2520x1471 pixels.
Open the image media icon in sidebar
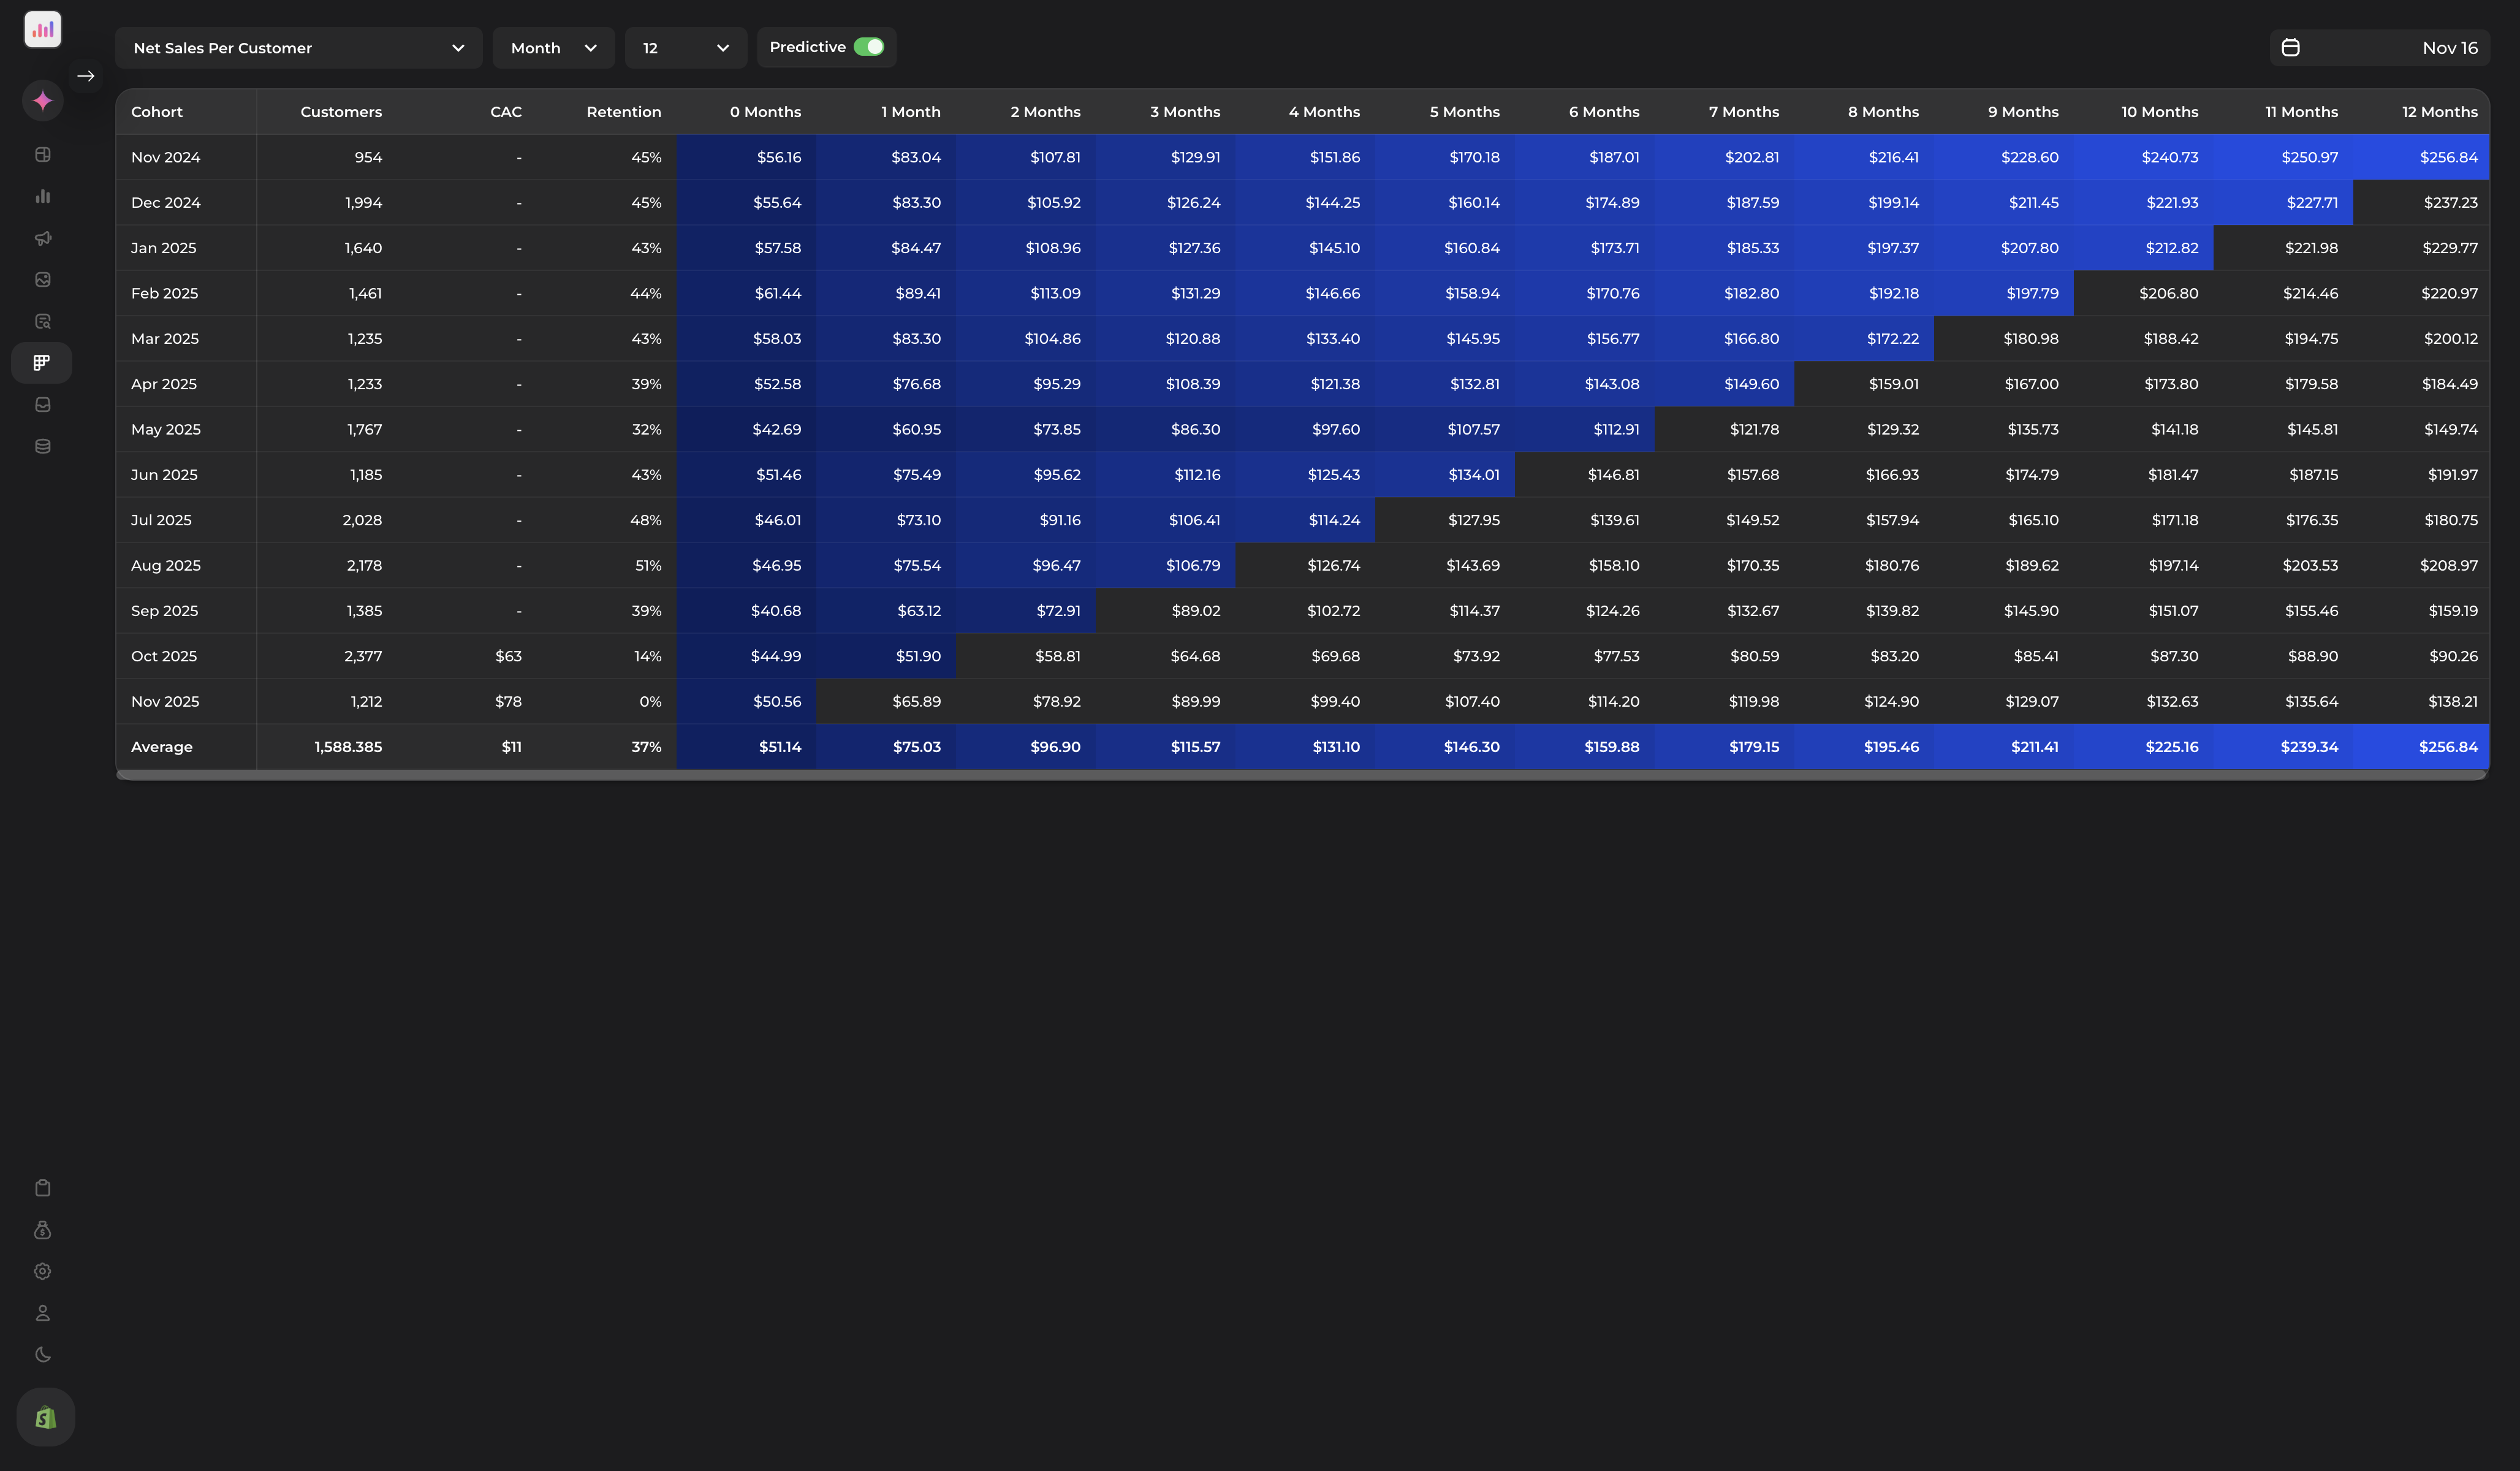[x=42, y=280]
